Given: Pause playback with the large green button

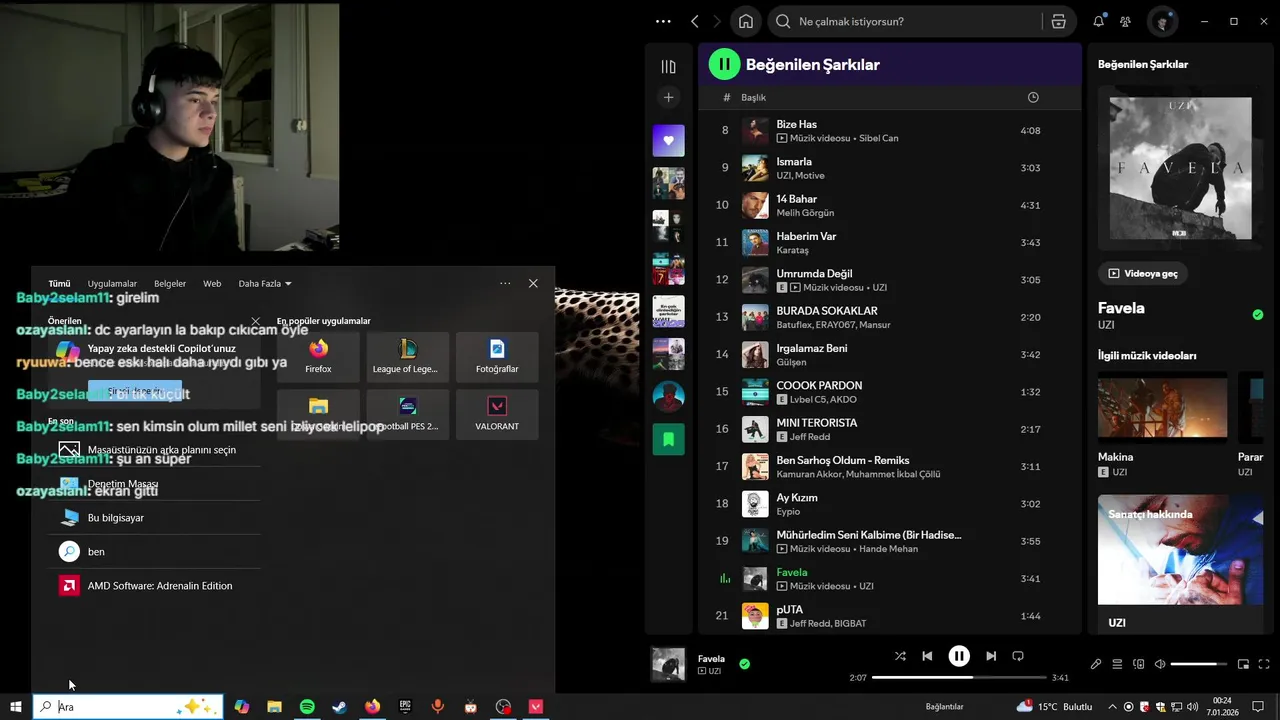Looking at the screenshot, I should tap(724, 64).
